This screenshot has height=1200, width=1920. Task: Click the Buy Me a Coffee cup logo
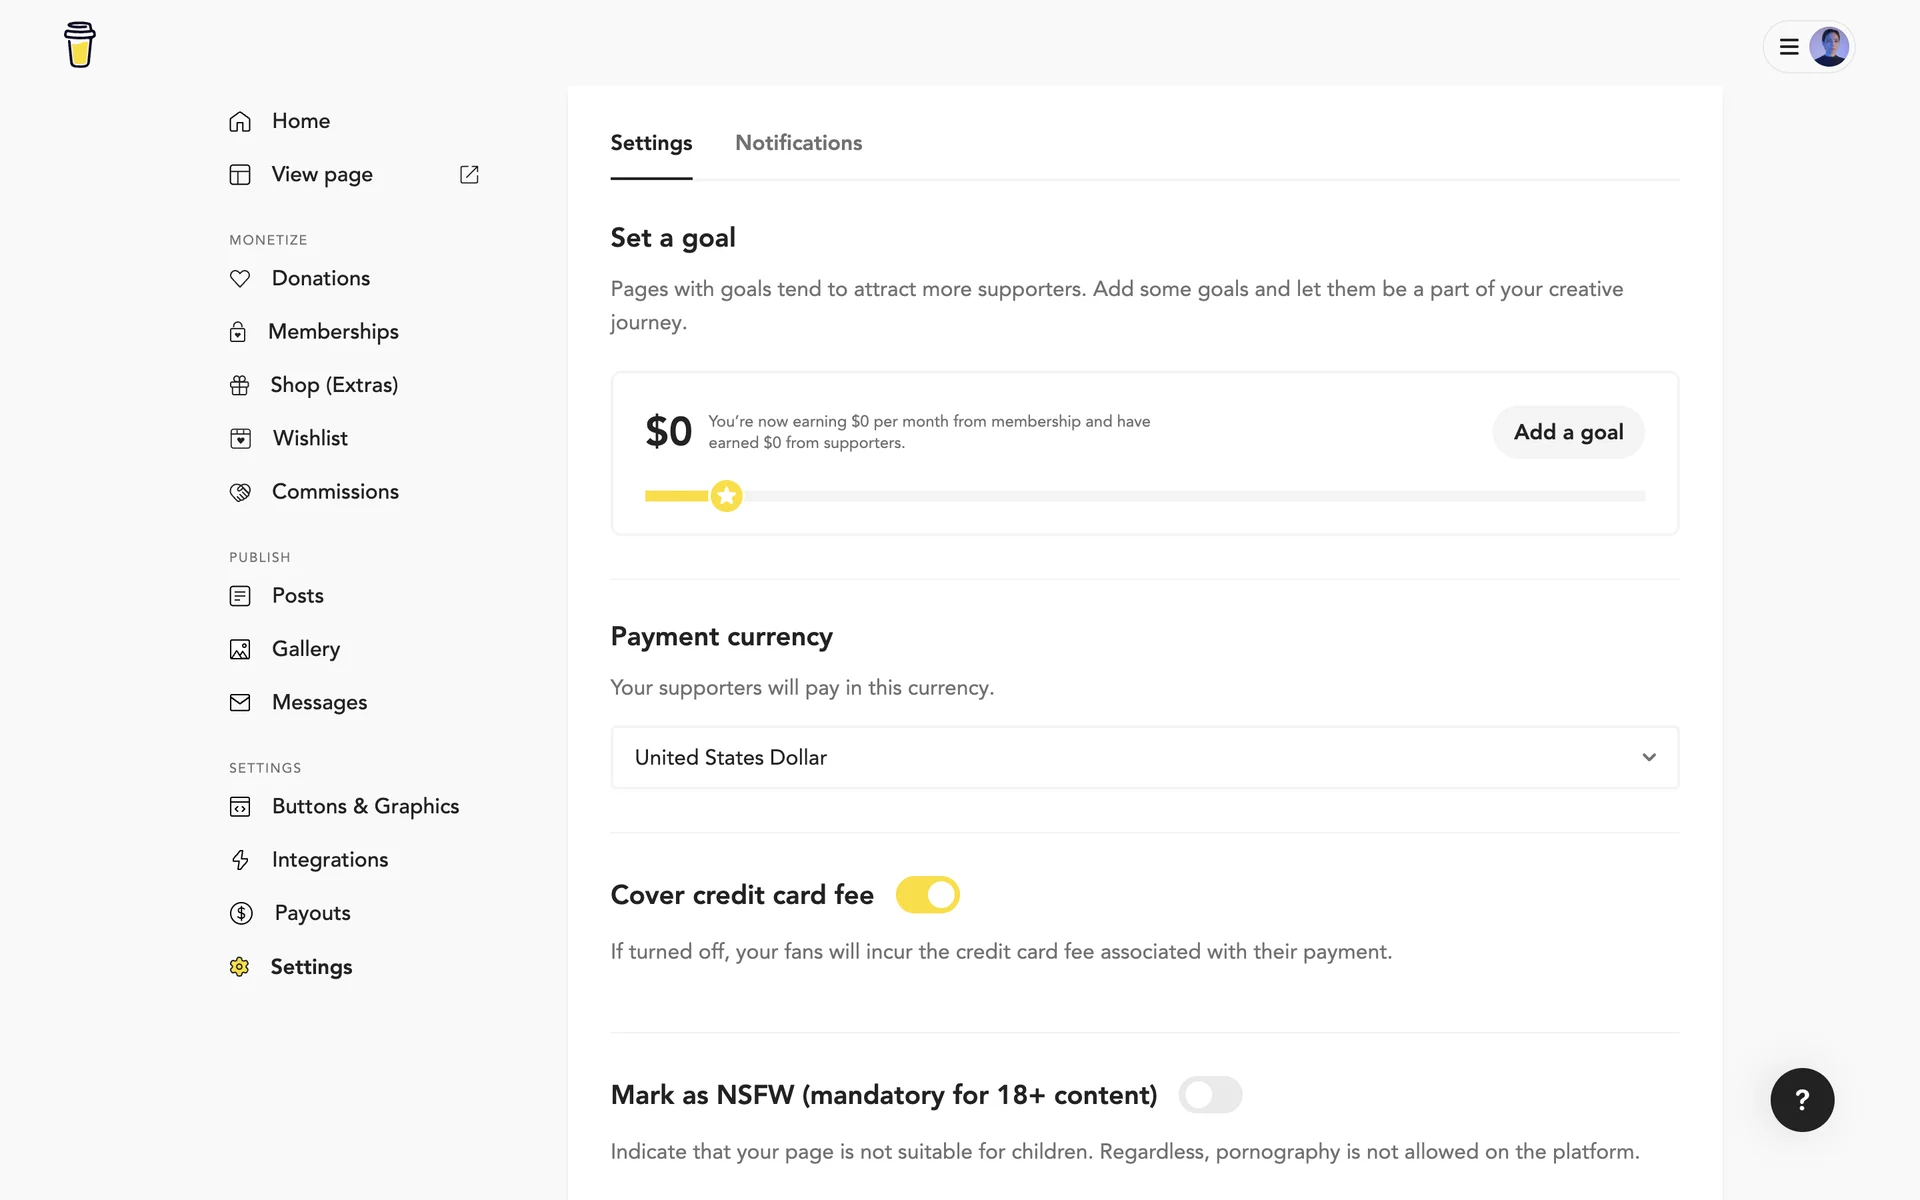pyautogui.click(x=80, y=45)
